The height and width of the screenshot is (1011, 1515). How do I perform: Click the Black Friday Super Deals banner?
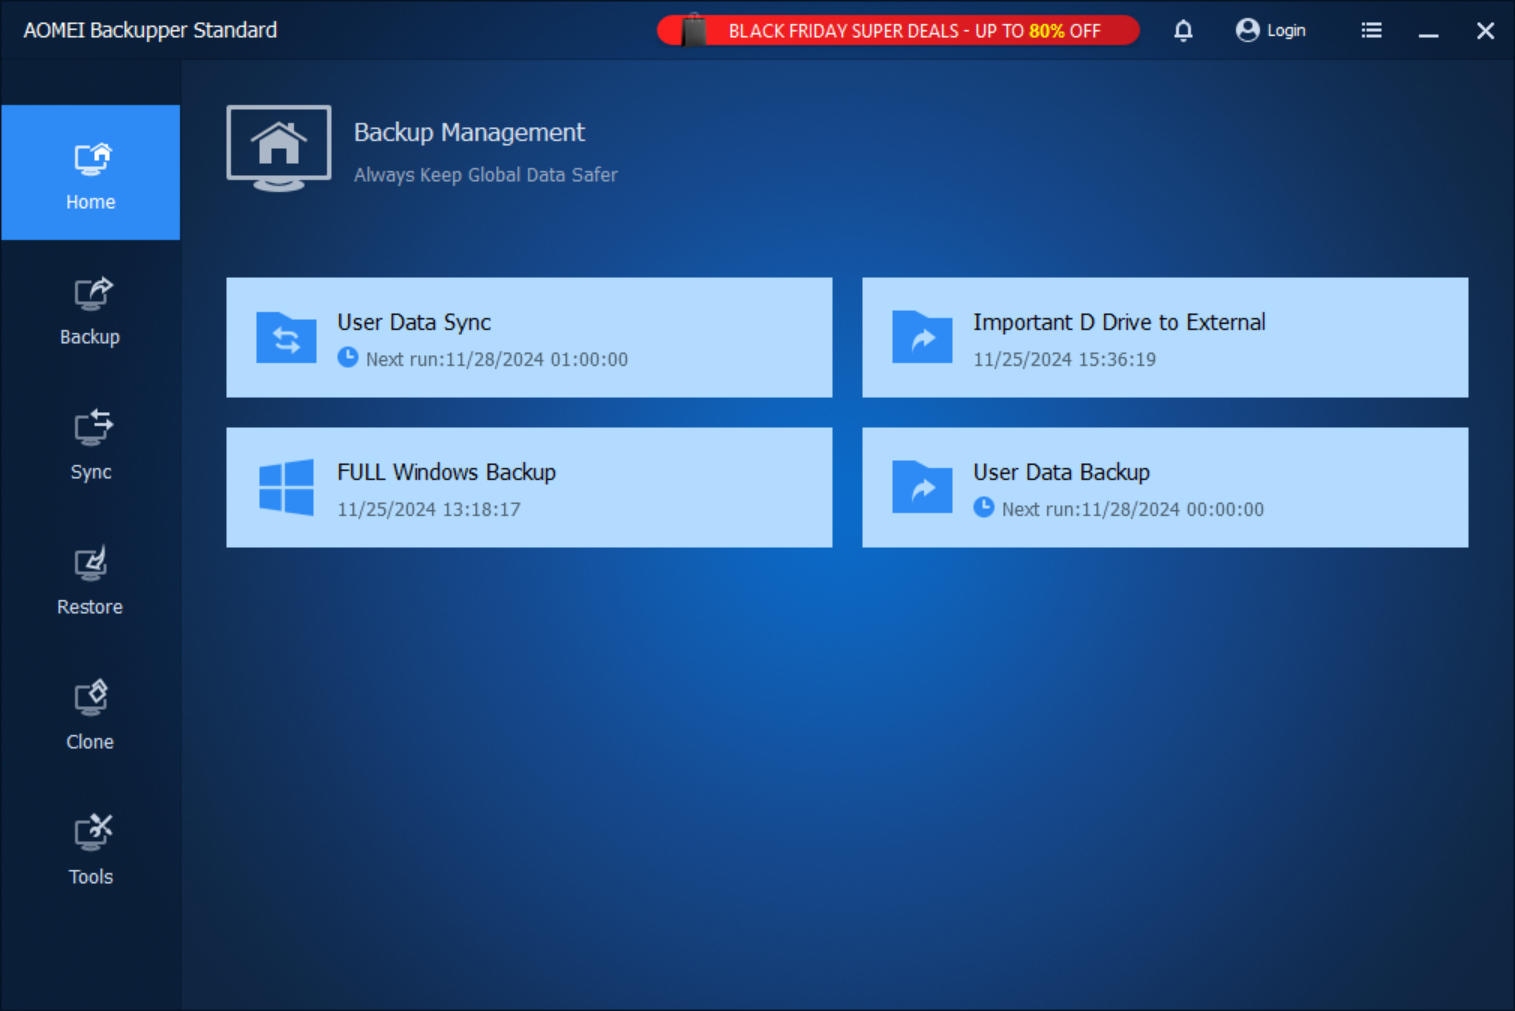pos(898,31)
